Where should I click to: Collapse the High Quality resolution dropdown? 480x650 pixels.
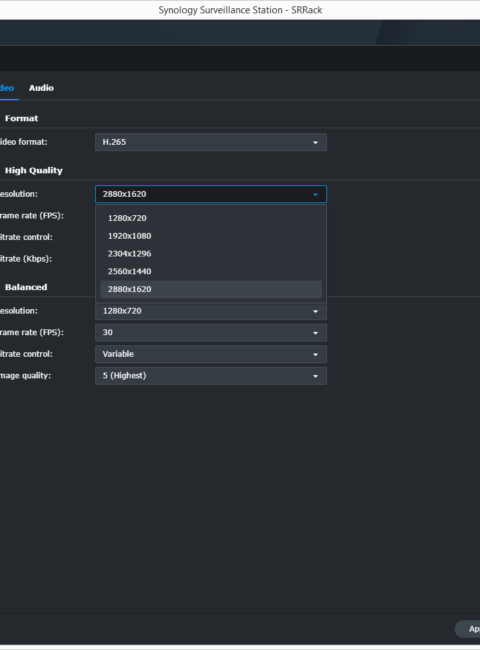[x=211, y=194]
